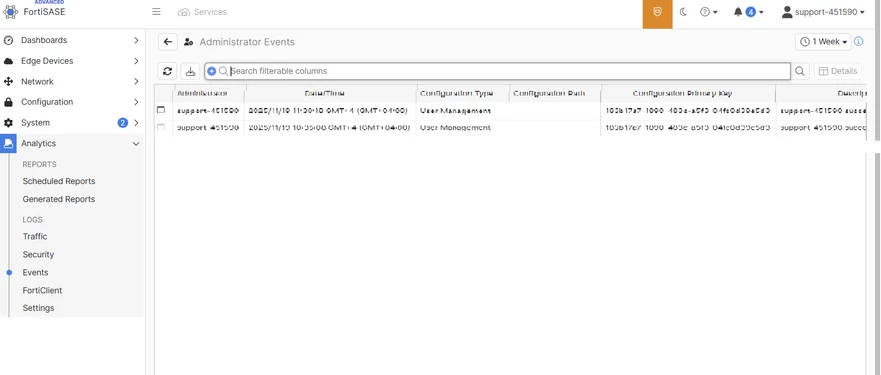This screenshot has height=375, width=881.
Task: Click the Dashboards menu label
Action: click(44, 40)
